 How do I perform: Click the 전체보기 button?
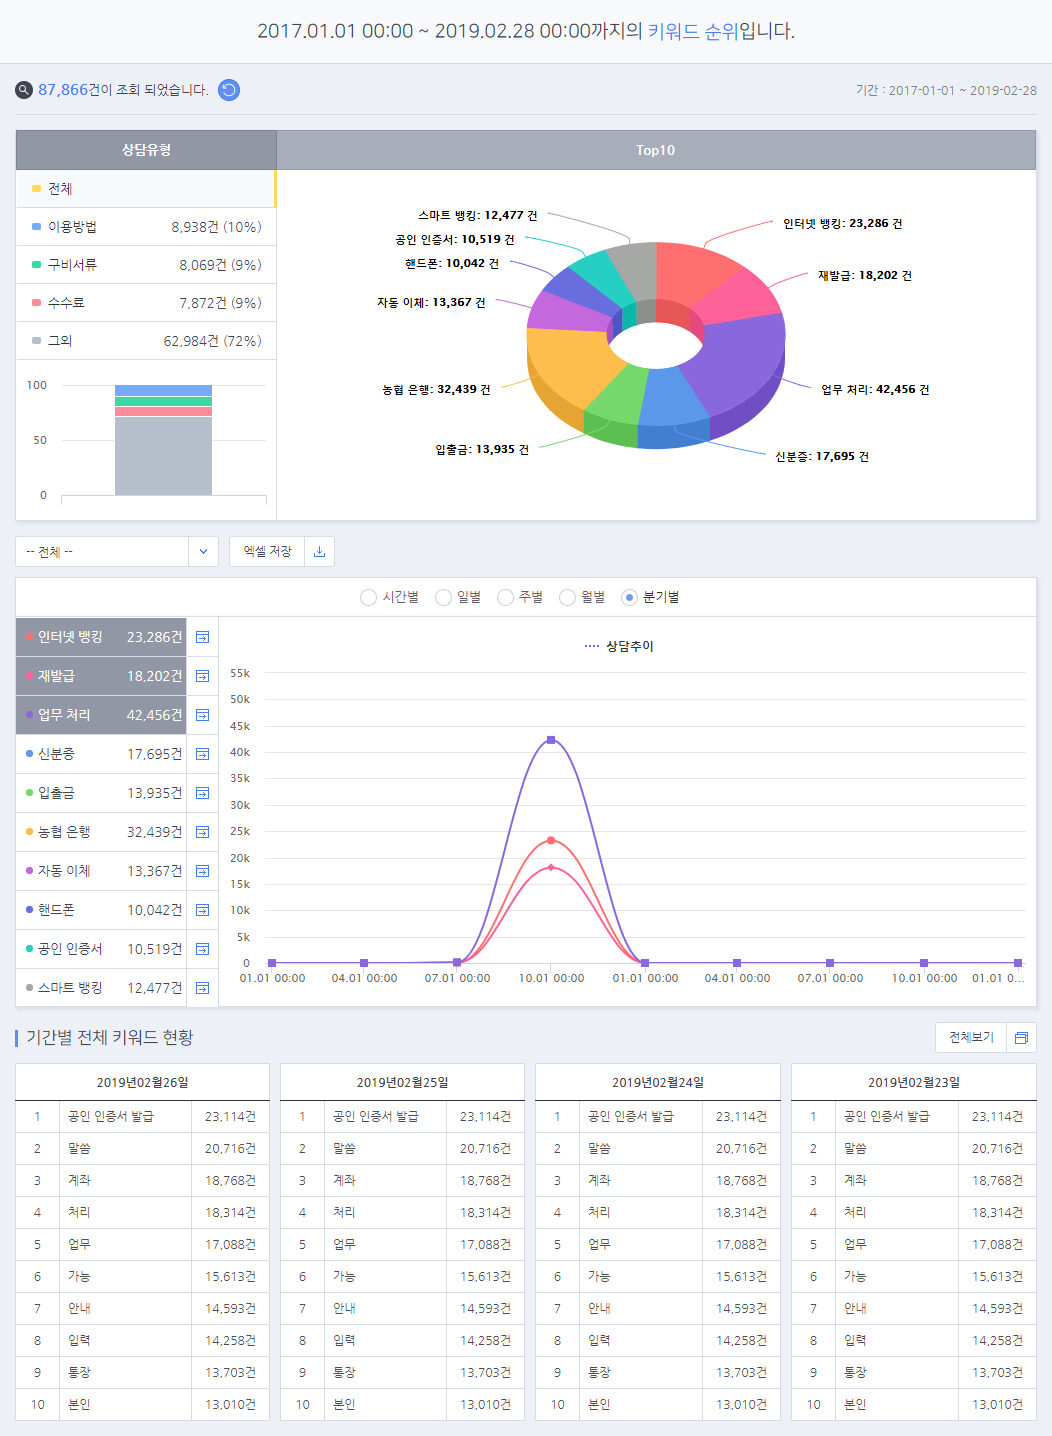[971, 1038]
